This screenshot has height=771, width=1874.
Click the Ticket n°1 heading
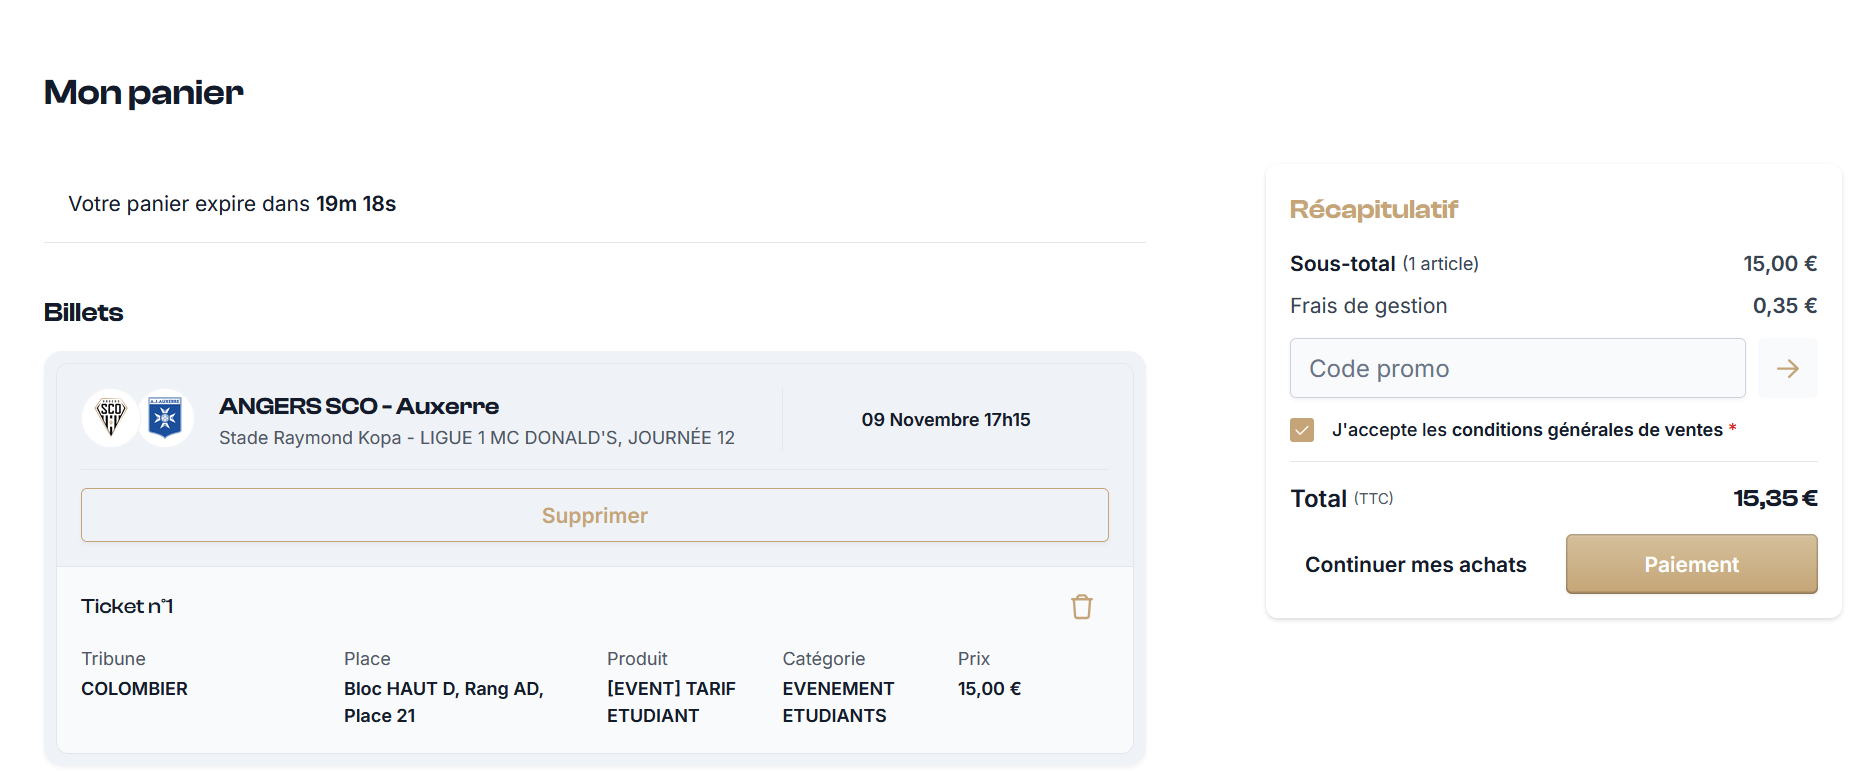127,607
